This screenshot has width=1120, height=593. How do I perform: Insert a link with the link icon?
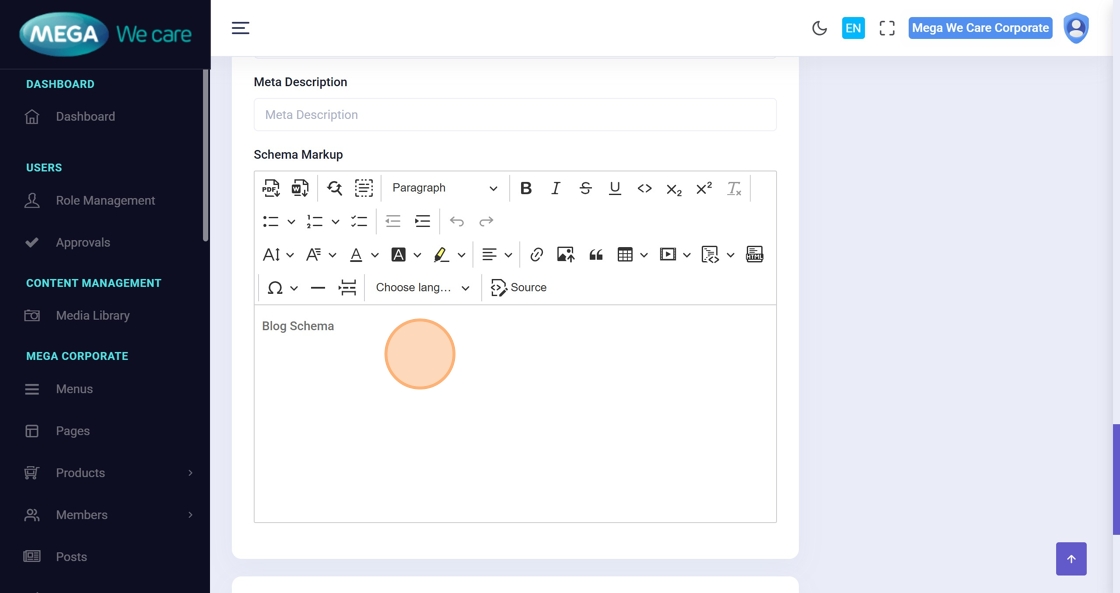tap(537, 255)
